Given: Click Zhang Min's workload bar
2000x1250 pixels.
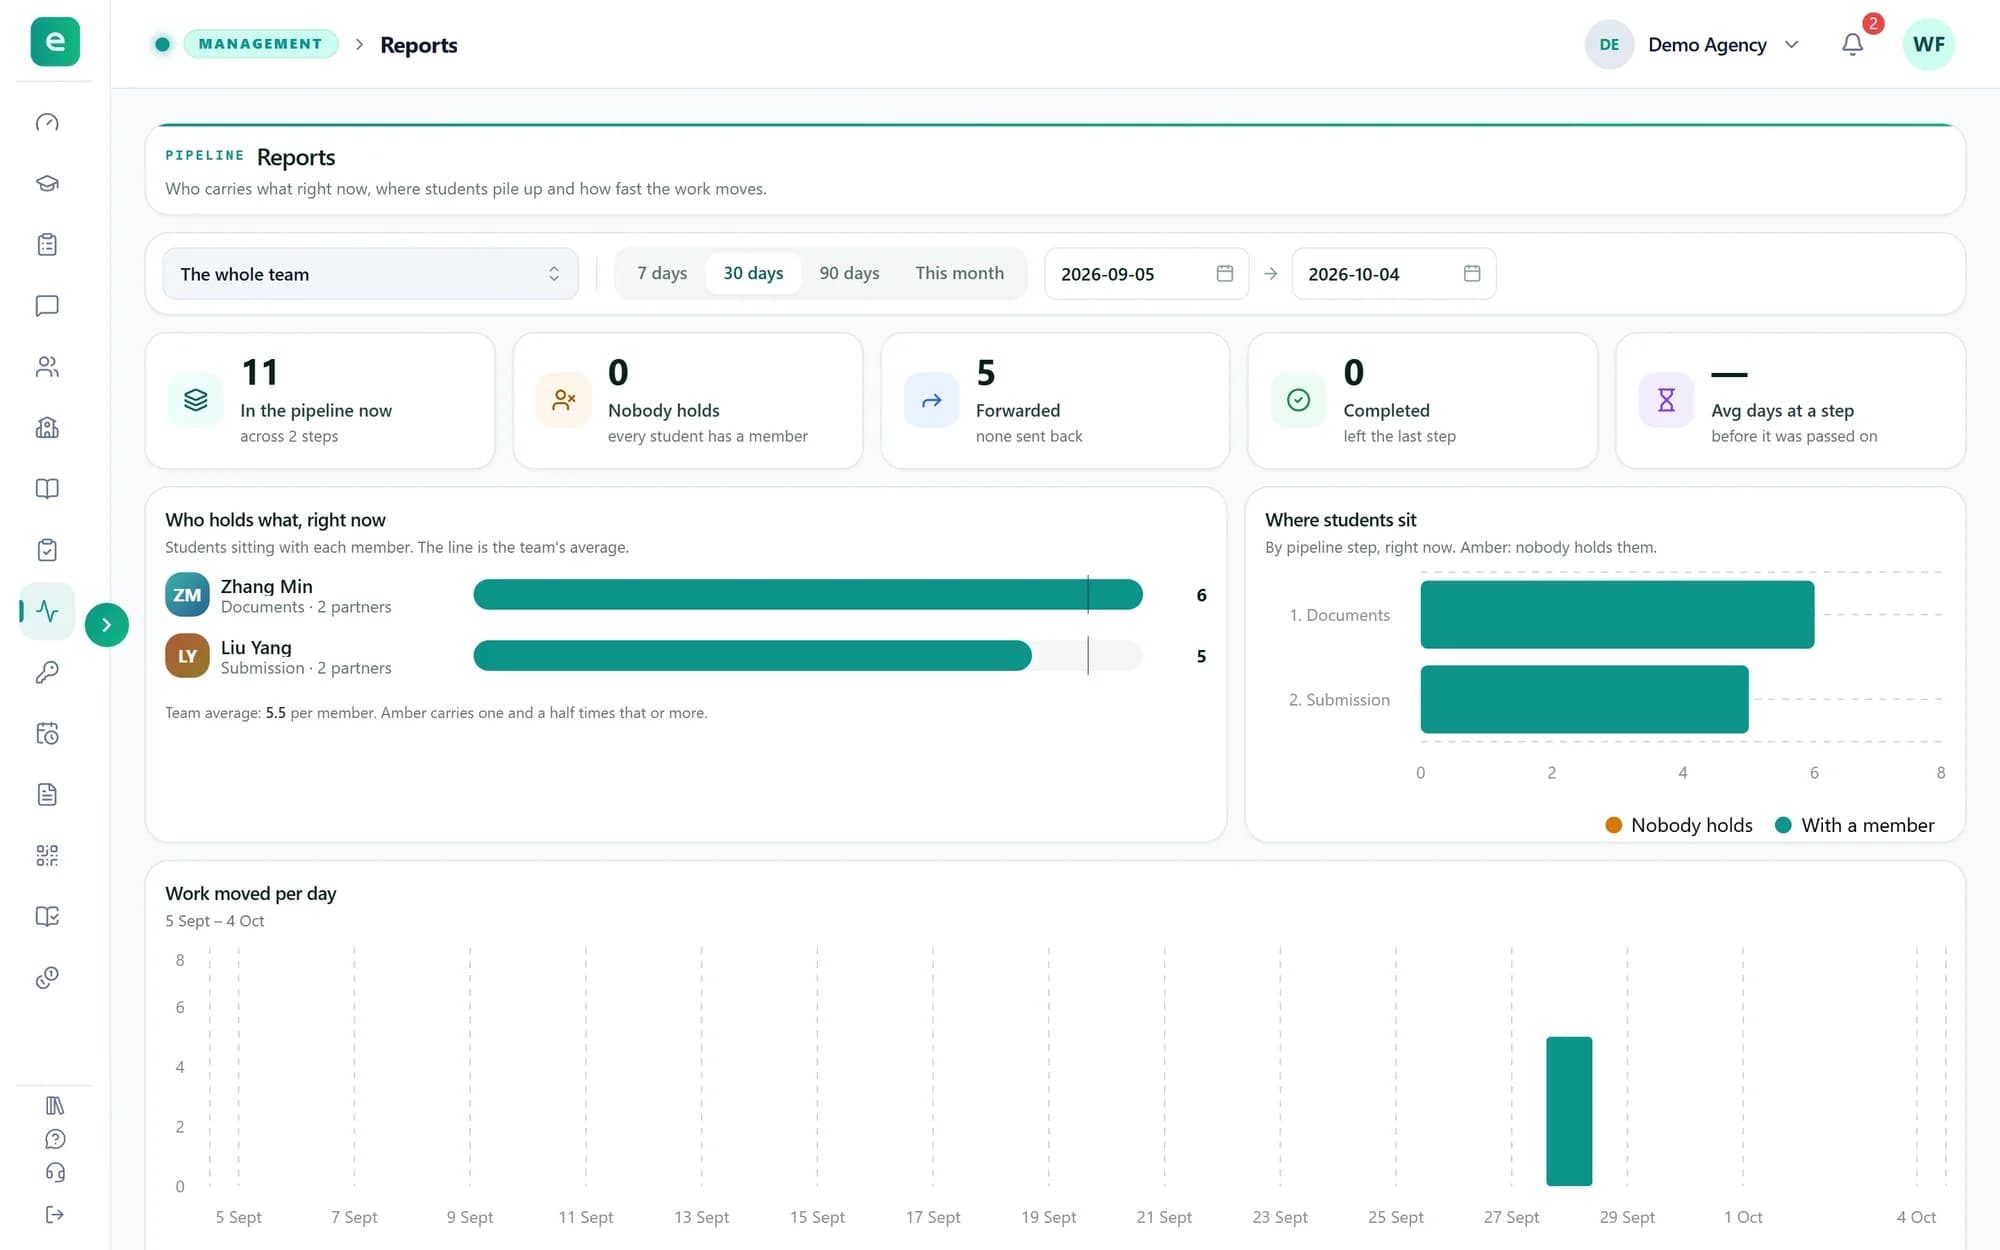Looking at the screenshot, I should point(807,594).
